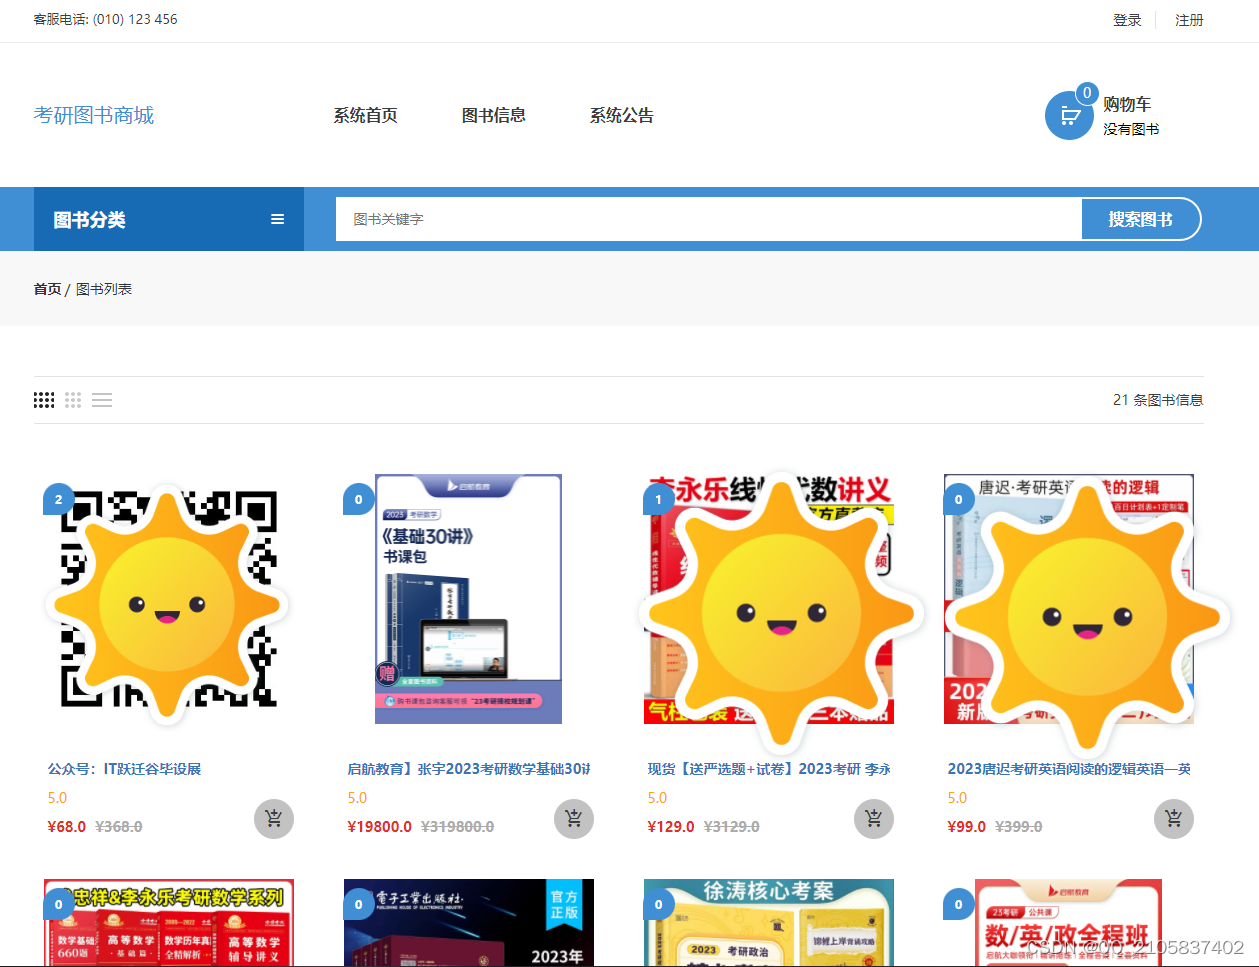Click the hamburger icon beside 图书分类
The height and width of the screenshot is (967, 1259).
pyautogui.click(x=277, y=219)
